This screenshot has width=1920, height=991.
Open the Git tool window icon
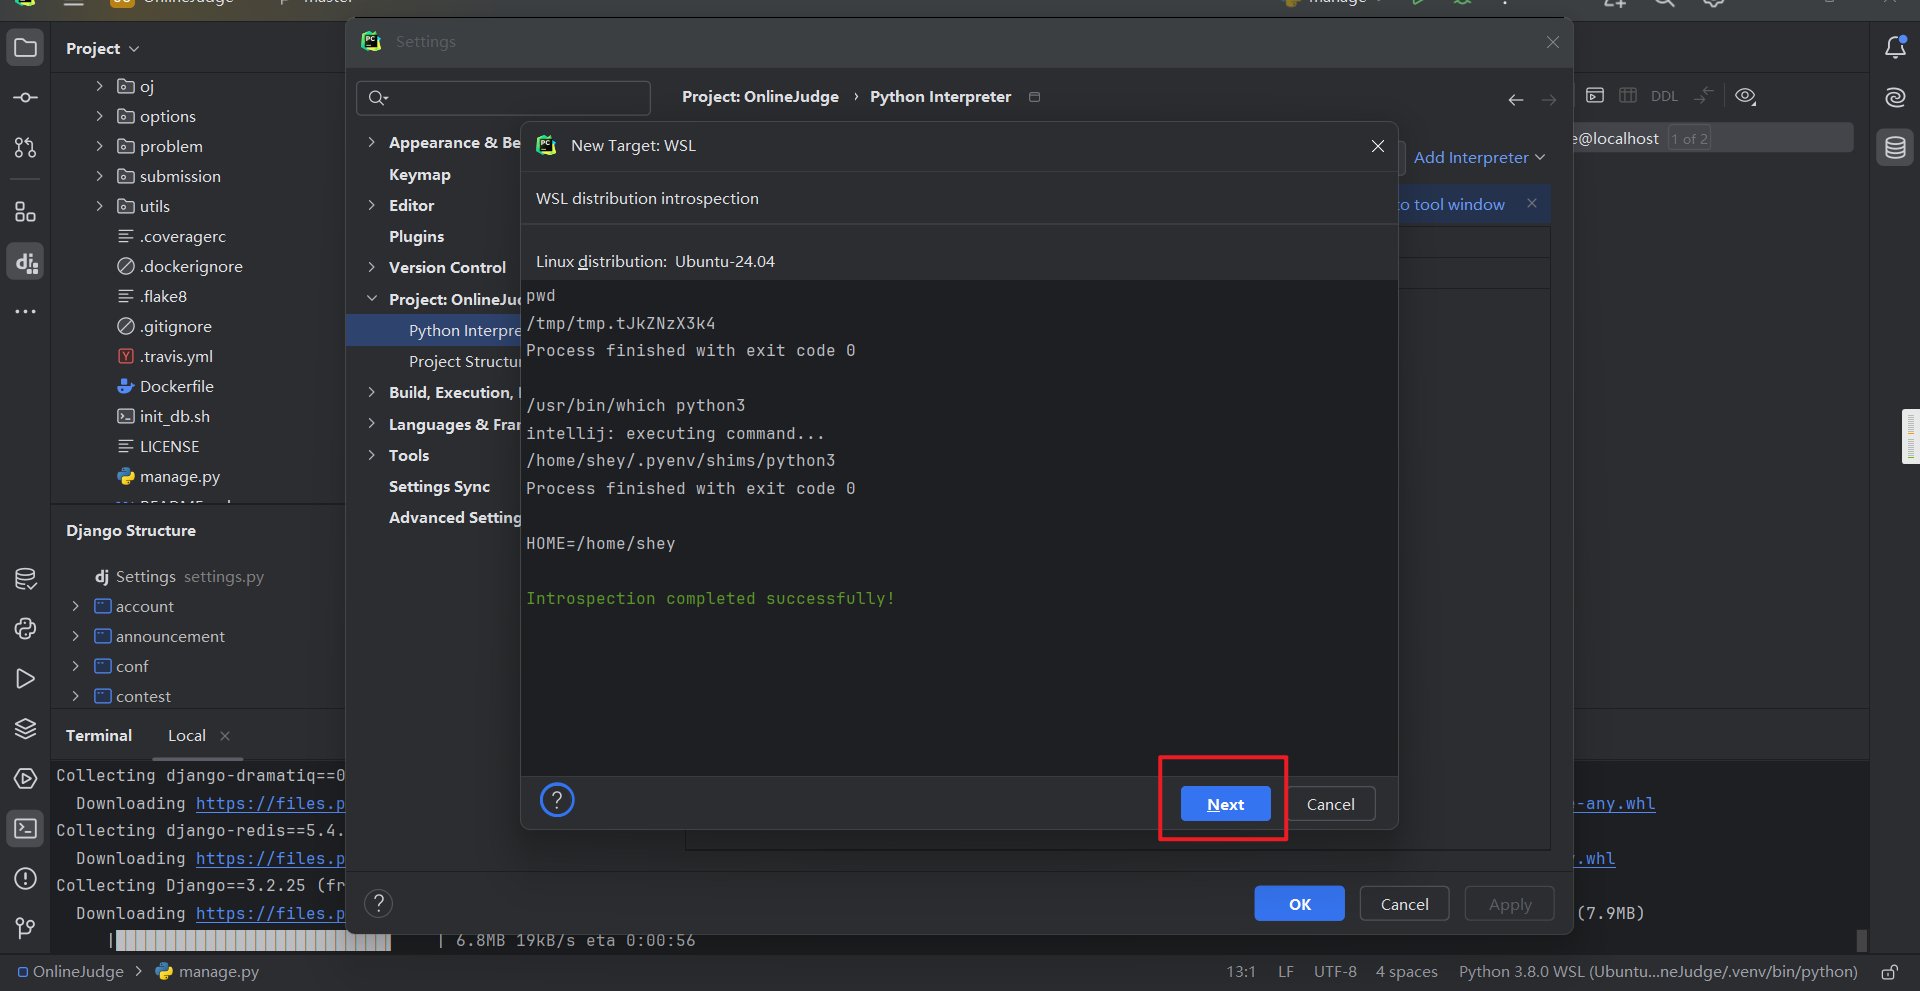pyautogui.click(x=26, y=928)
